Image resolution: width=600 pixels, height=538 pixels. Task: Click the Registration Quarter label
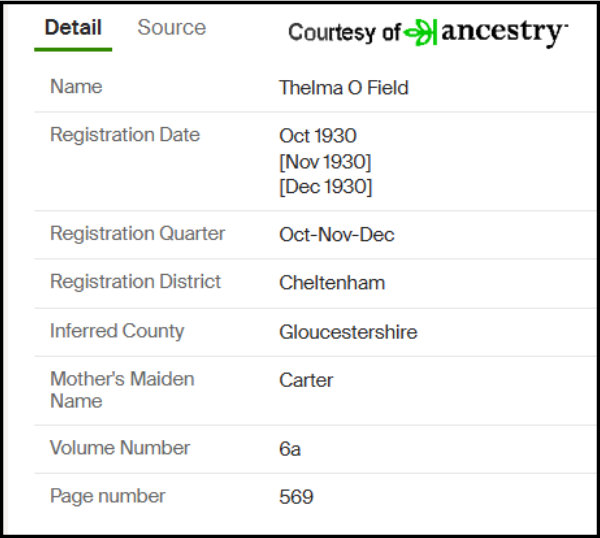pyautogui.click(x=137, y=233)
